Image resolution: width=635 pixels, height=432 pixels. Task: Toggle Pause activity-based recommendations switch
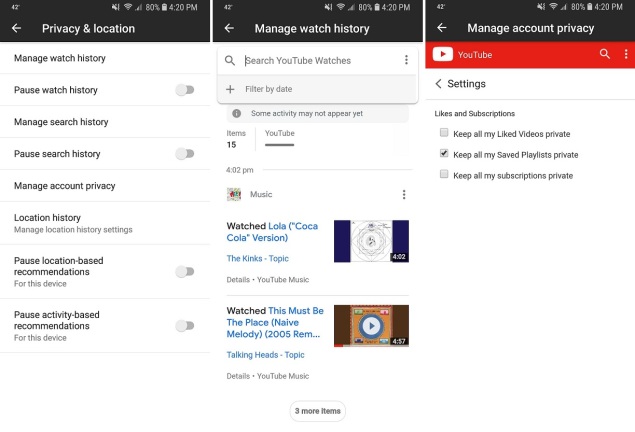point(185,326)
